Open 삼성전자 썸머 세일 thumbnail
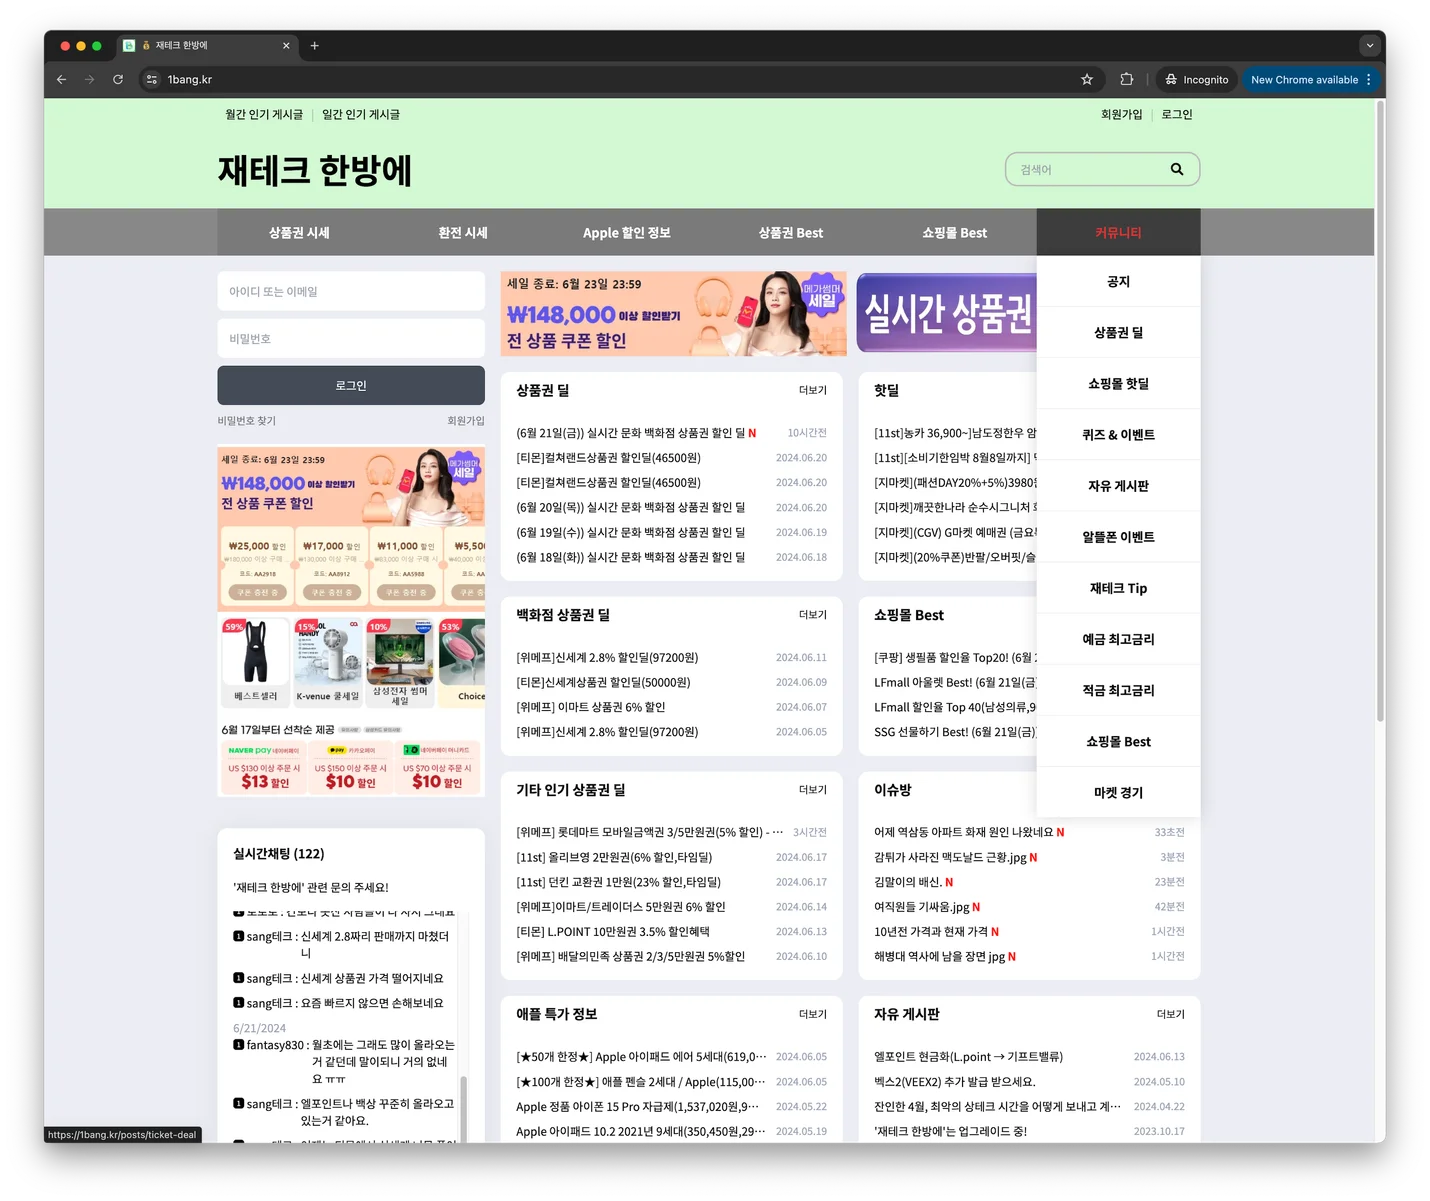 400,662
